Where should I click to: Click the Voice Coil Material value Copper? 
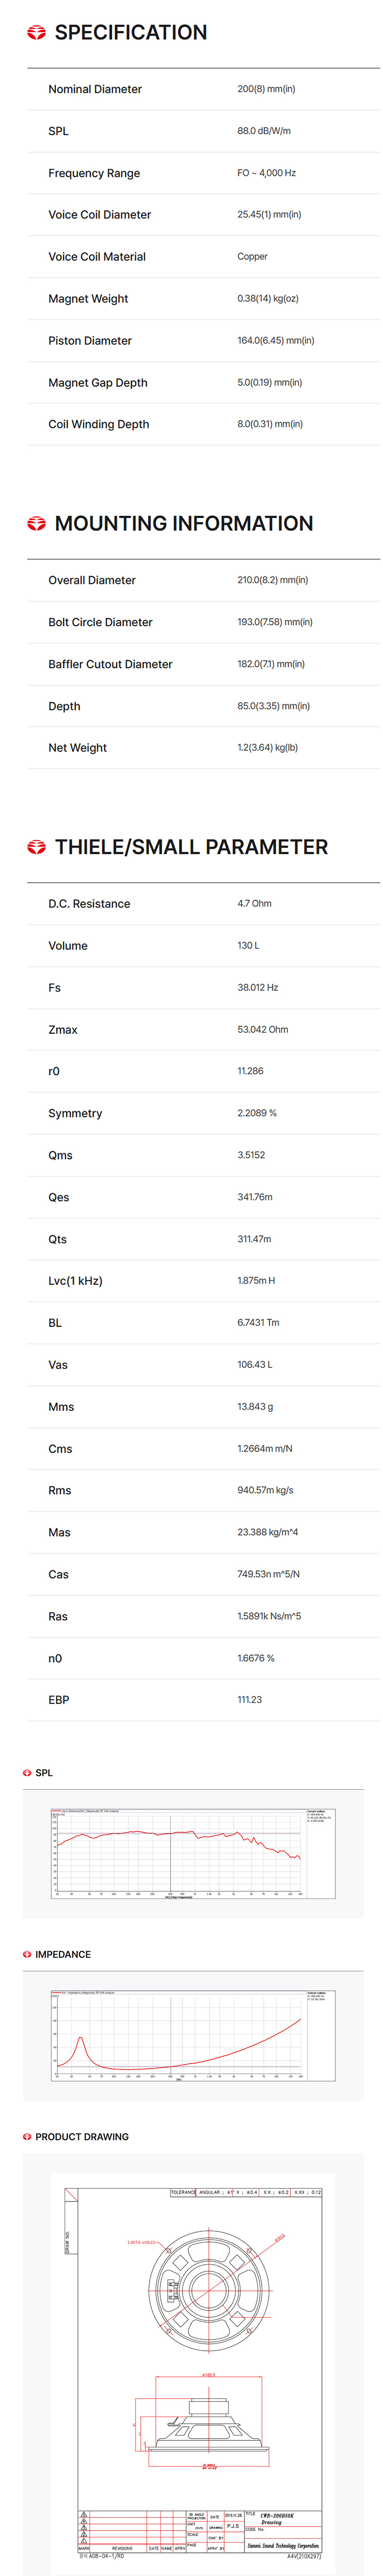click(252, 257)
